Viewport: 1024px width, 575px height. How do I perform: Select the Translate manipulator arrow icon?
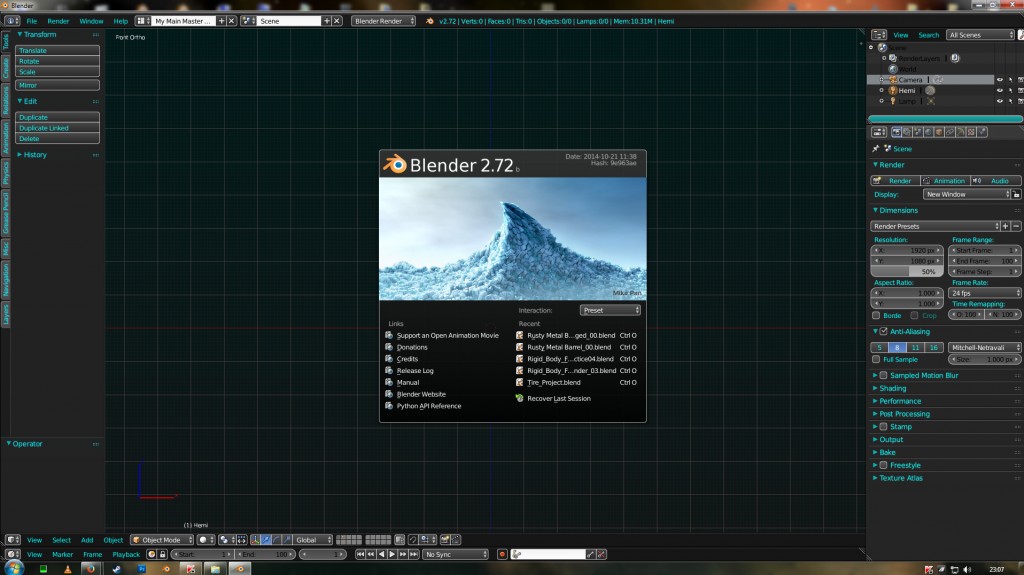[x=266, y=540]
